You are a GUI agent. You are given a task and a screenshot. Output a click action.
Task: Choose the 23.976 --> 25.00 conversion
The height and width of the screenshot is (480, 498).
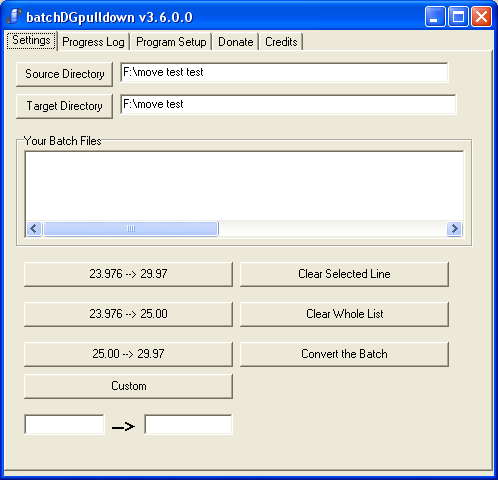pos(128,314)
